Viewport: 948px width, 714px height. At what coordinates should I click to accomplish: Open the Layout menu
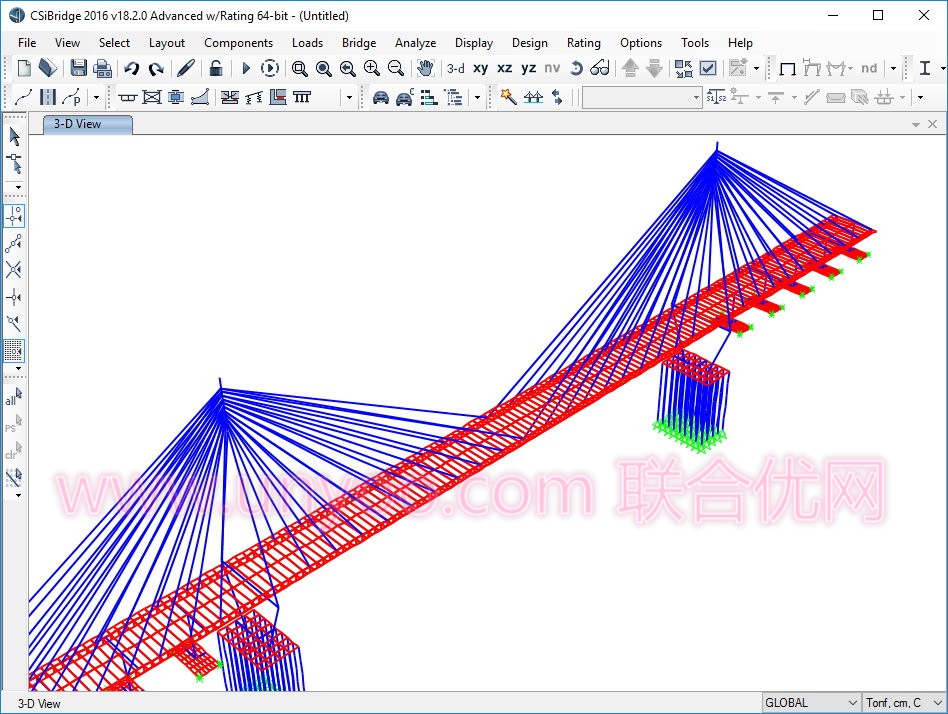167,42
